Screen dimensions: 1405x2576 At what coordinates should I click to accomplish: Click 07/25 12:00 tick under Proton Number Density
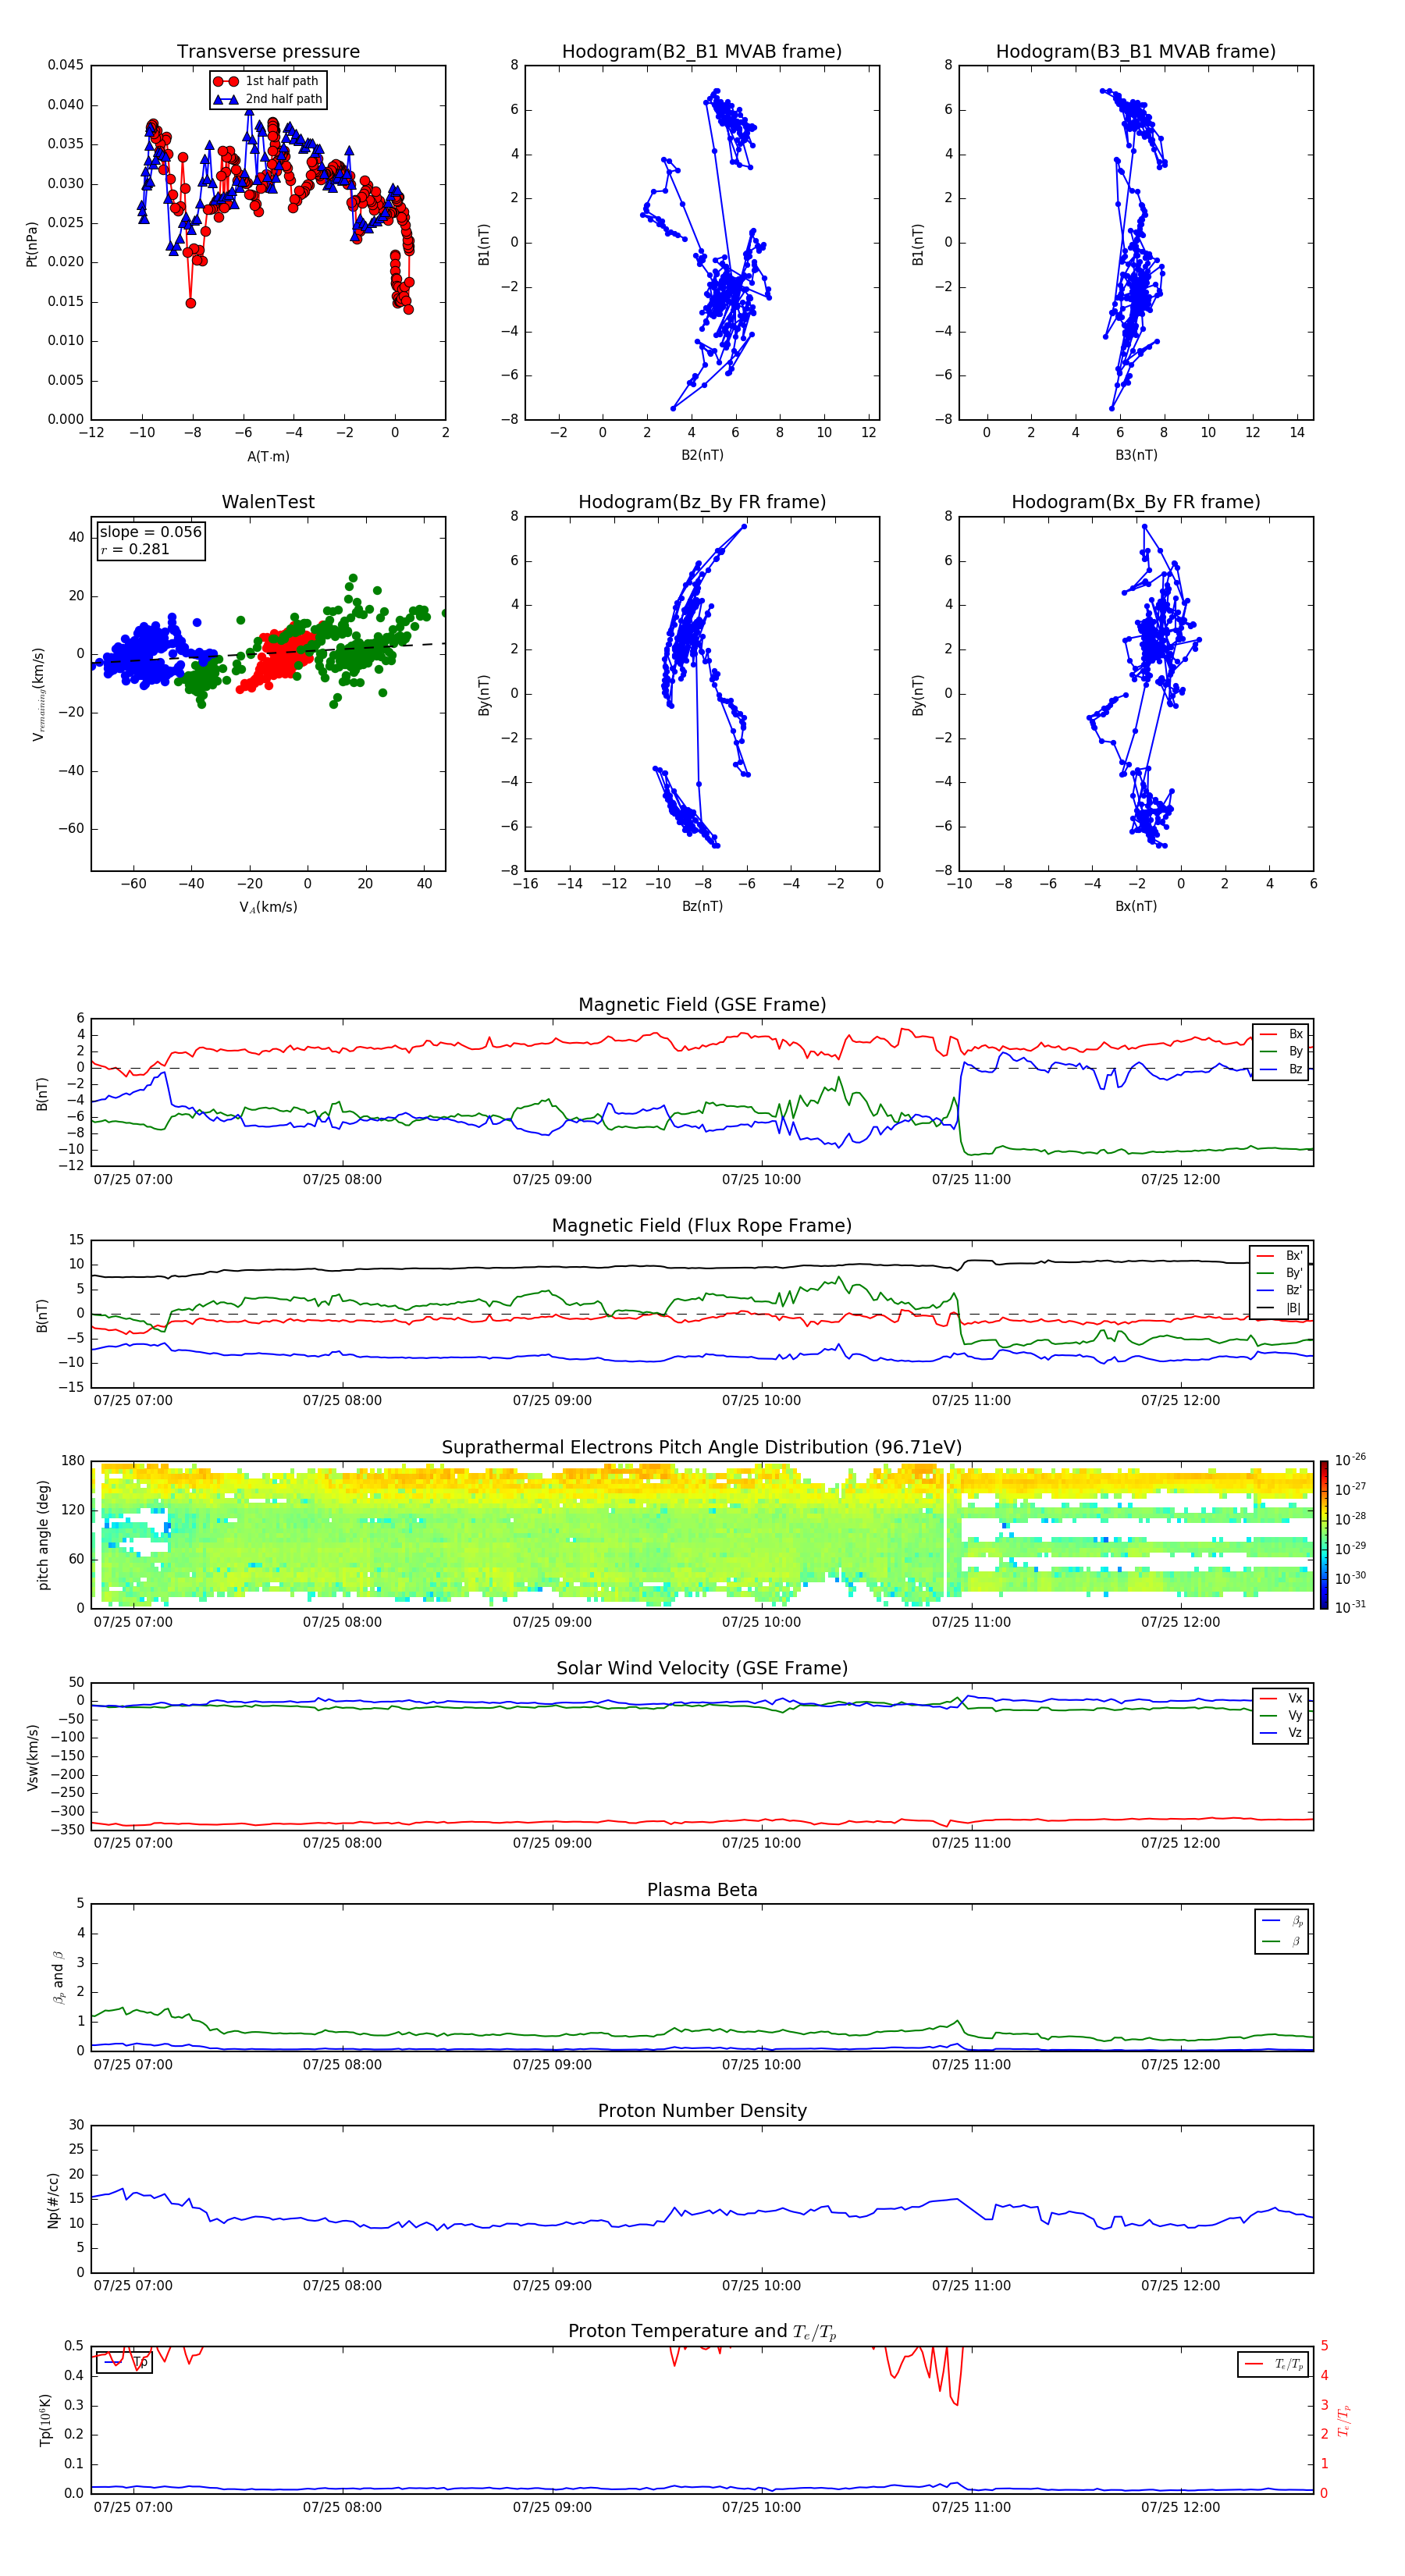click(x=1181, y=2286)
